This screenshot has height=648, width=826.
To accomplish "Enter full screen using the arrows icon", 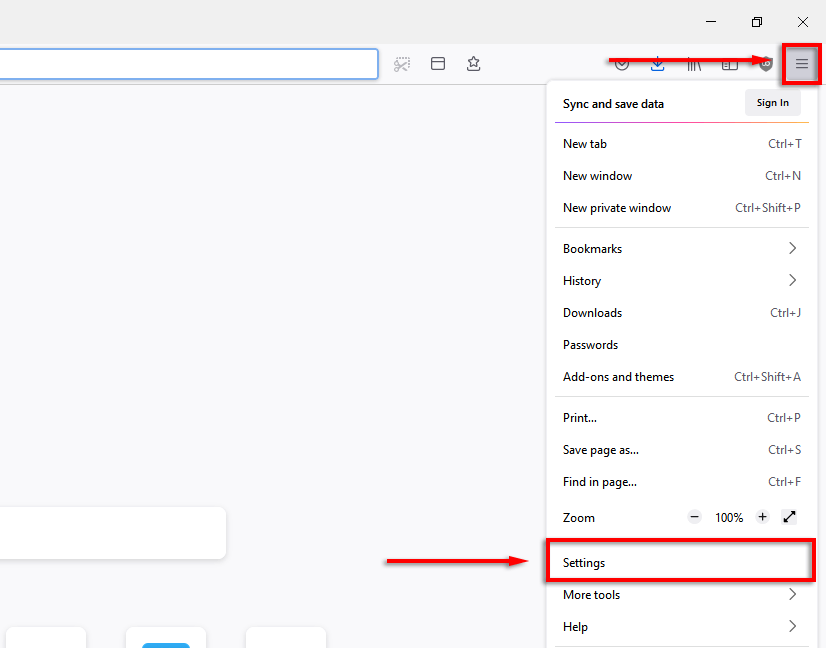I will 789,517.
